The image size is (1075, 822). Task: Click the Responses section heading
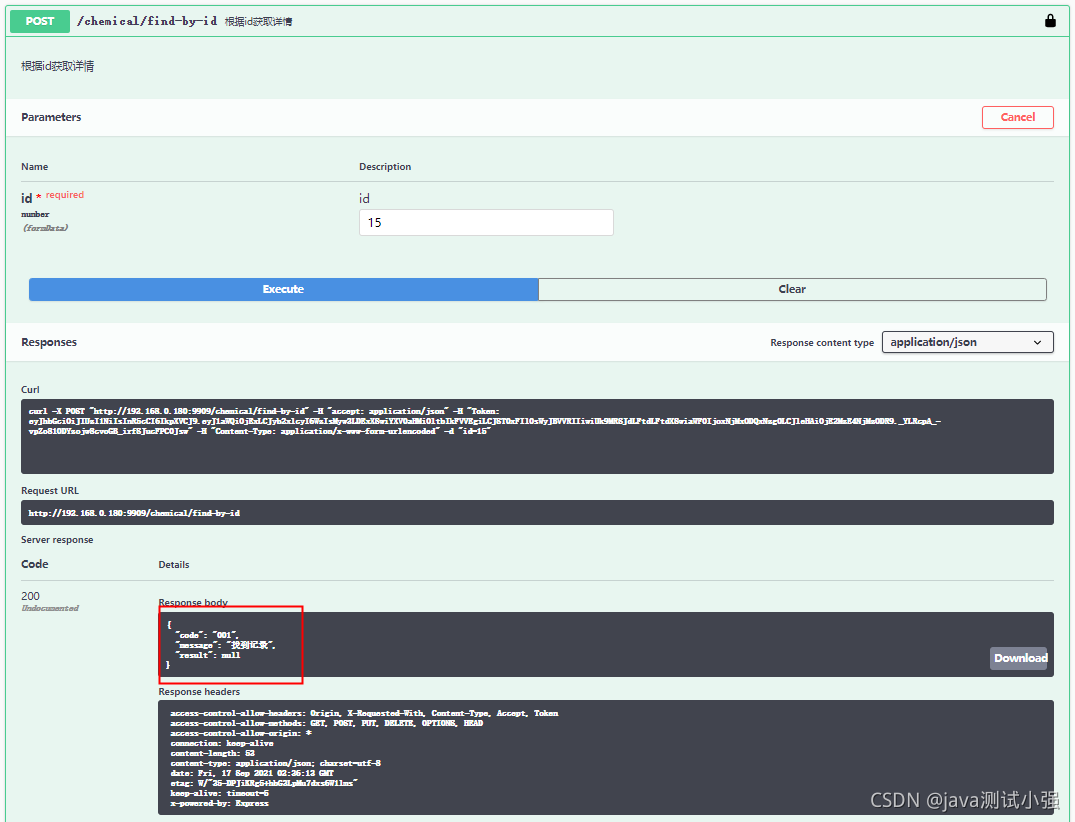point(49,342)
